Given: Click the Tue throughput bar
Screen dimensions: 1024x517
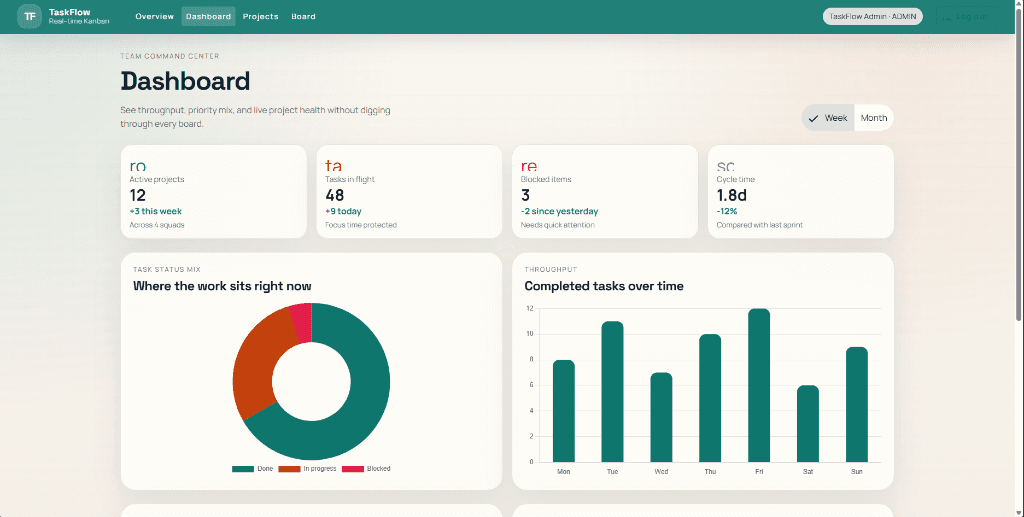Looking at the screenshot, I should [x=612, y=392].
